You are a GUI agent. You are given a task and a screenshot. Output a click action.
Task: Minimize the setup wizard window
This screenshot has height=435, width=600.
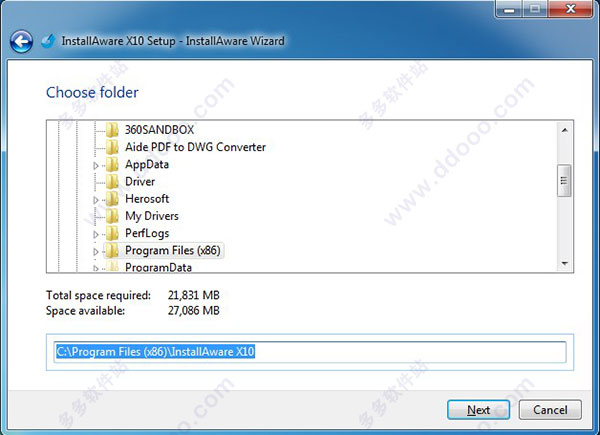(509, 9)
